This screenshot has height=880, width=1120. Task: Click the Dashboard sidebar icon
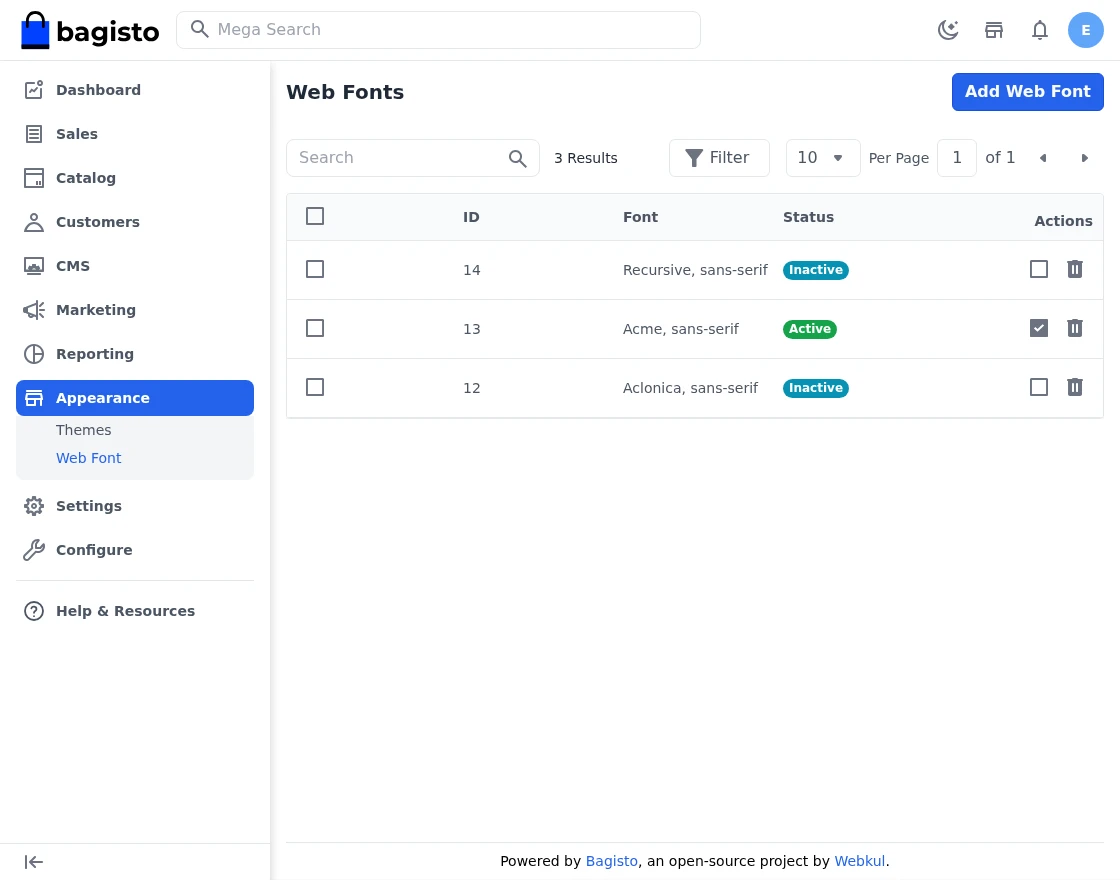coord(34,90)
